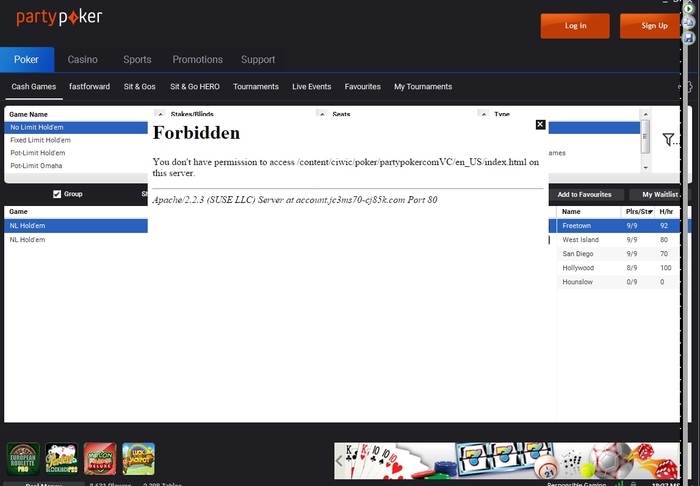Viewport: 700px width, 486px height.
Task: Click the Type list scroll-up arrow
Action: [x=645, y=114]
